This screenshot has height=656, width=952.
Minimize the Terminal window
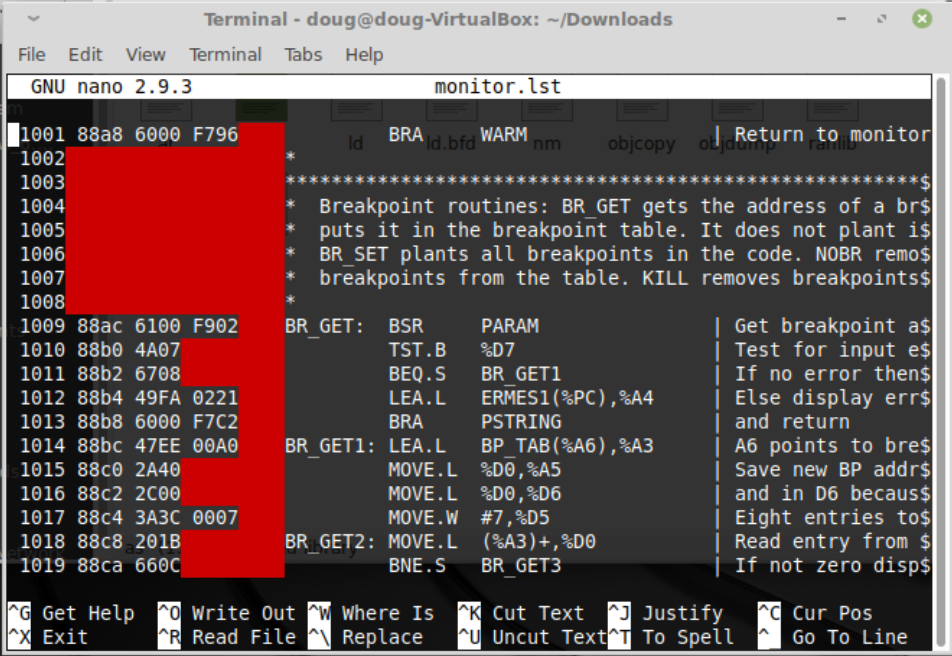coord(850,19)
